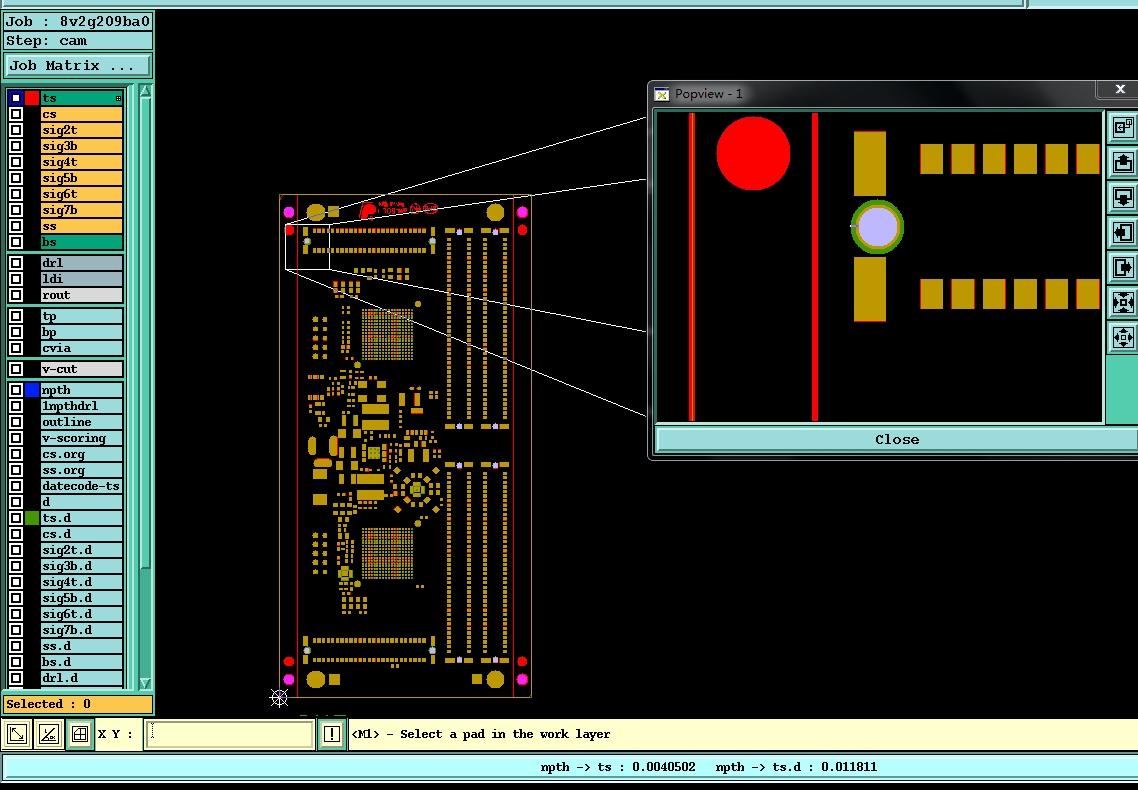Select the ss.org layer name
1138x790 pixels.
coord(81,470)
